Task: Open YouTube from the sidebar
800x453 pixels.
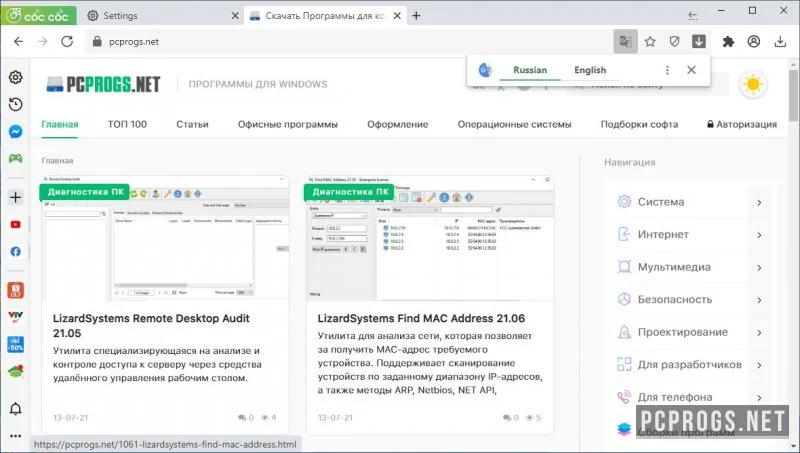Action: click(x=15, y=224)
